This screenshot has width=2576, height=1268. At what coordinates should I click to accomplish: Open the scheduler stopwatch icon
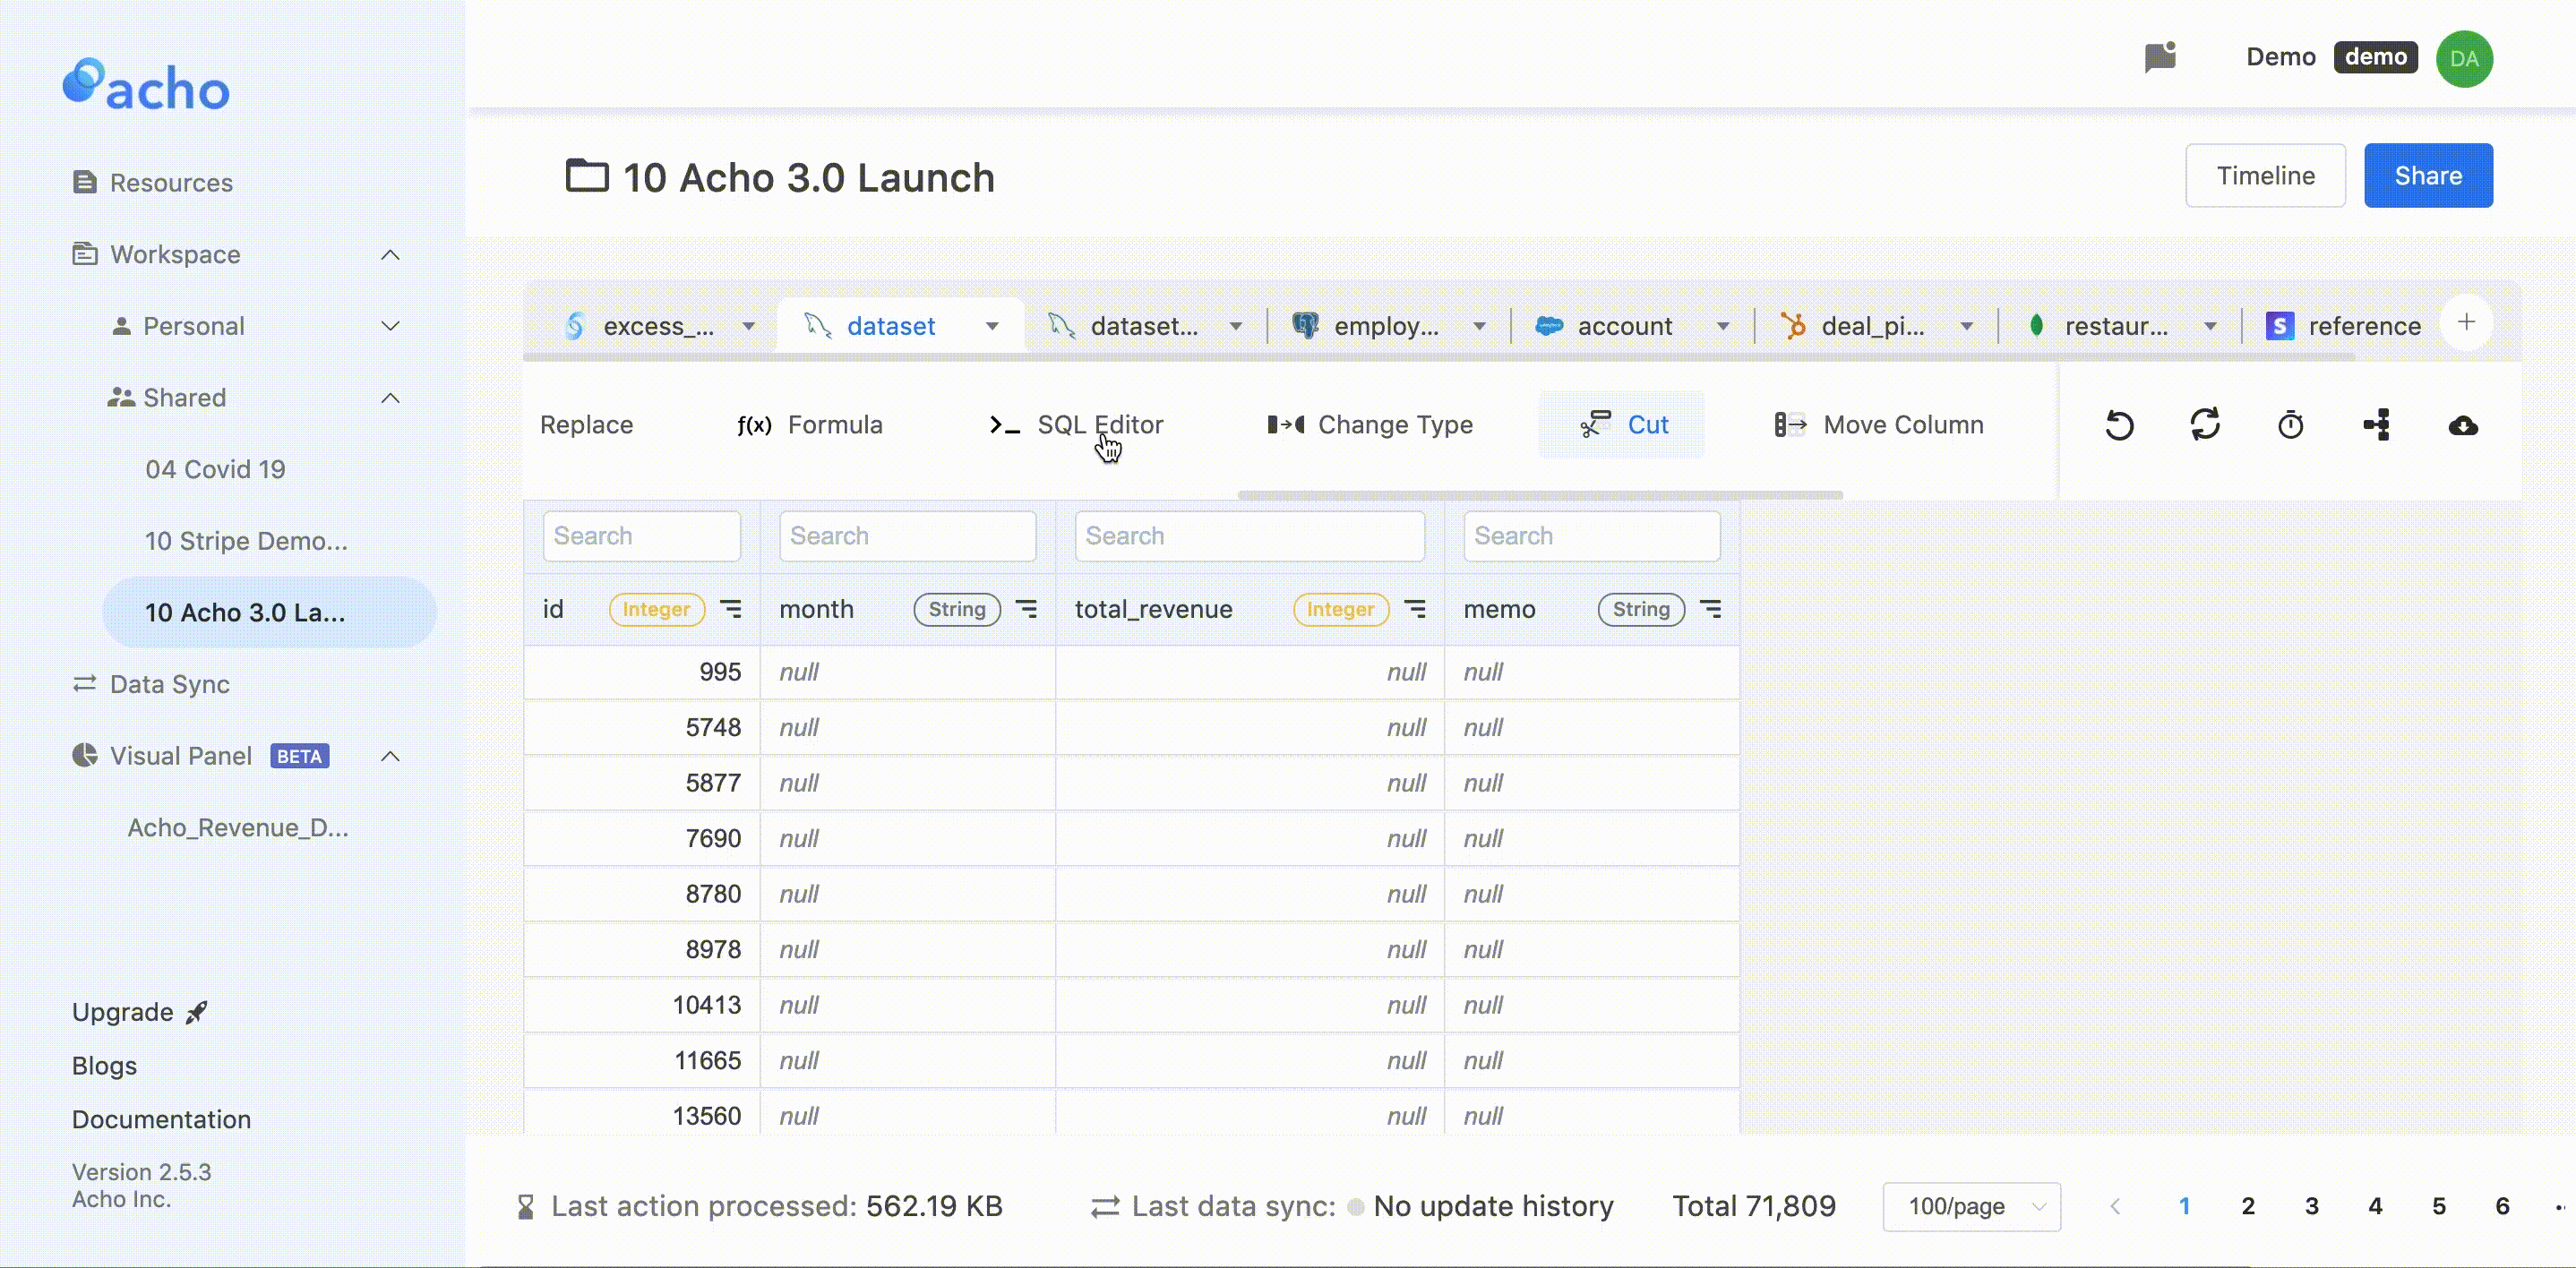point(2290,425)
